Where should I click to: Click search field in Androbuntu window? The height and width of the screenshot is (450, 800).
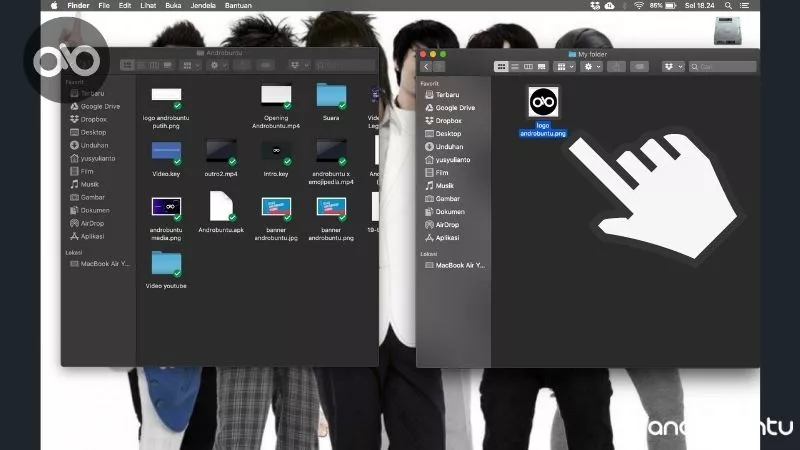345,65
